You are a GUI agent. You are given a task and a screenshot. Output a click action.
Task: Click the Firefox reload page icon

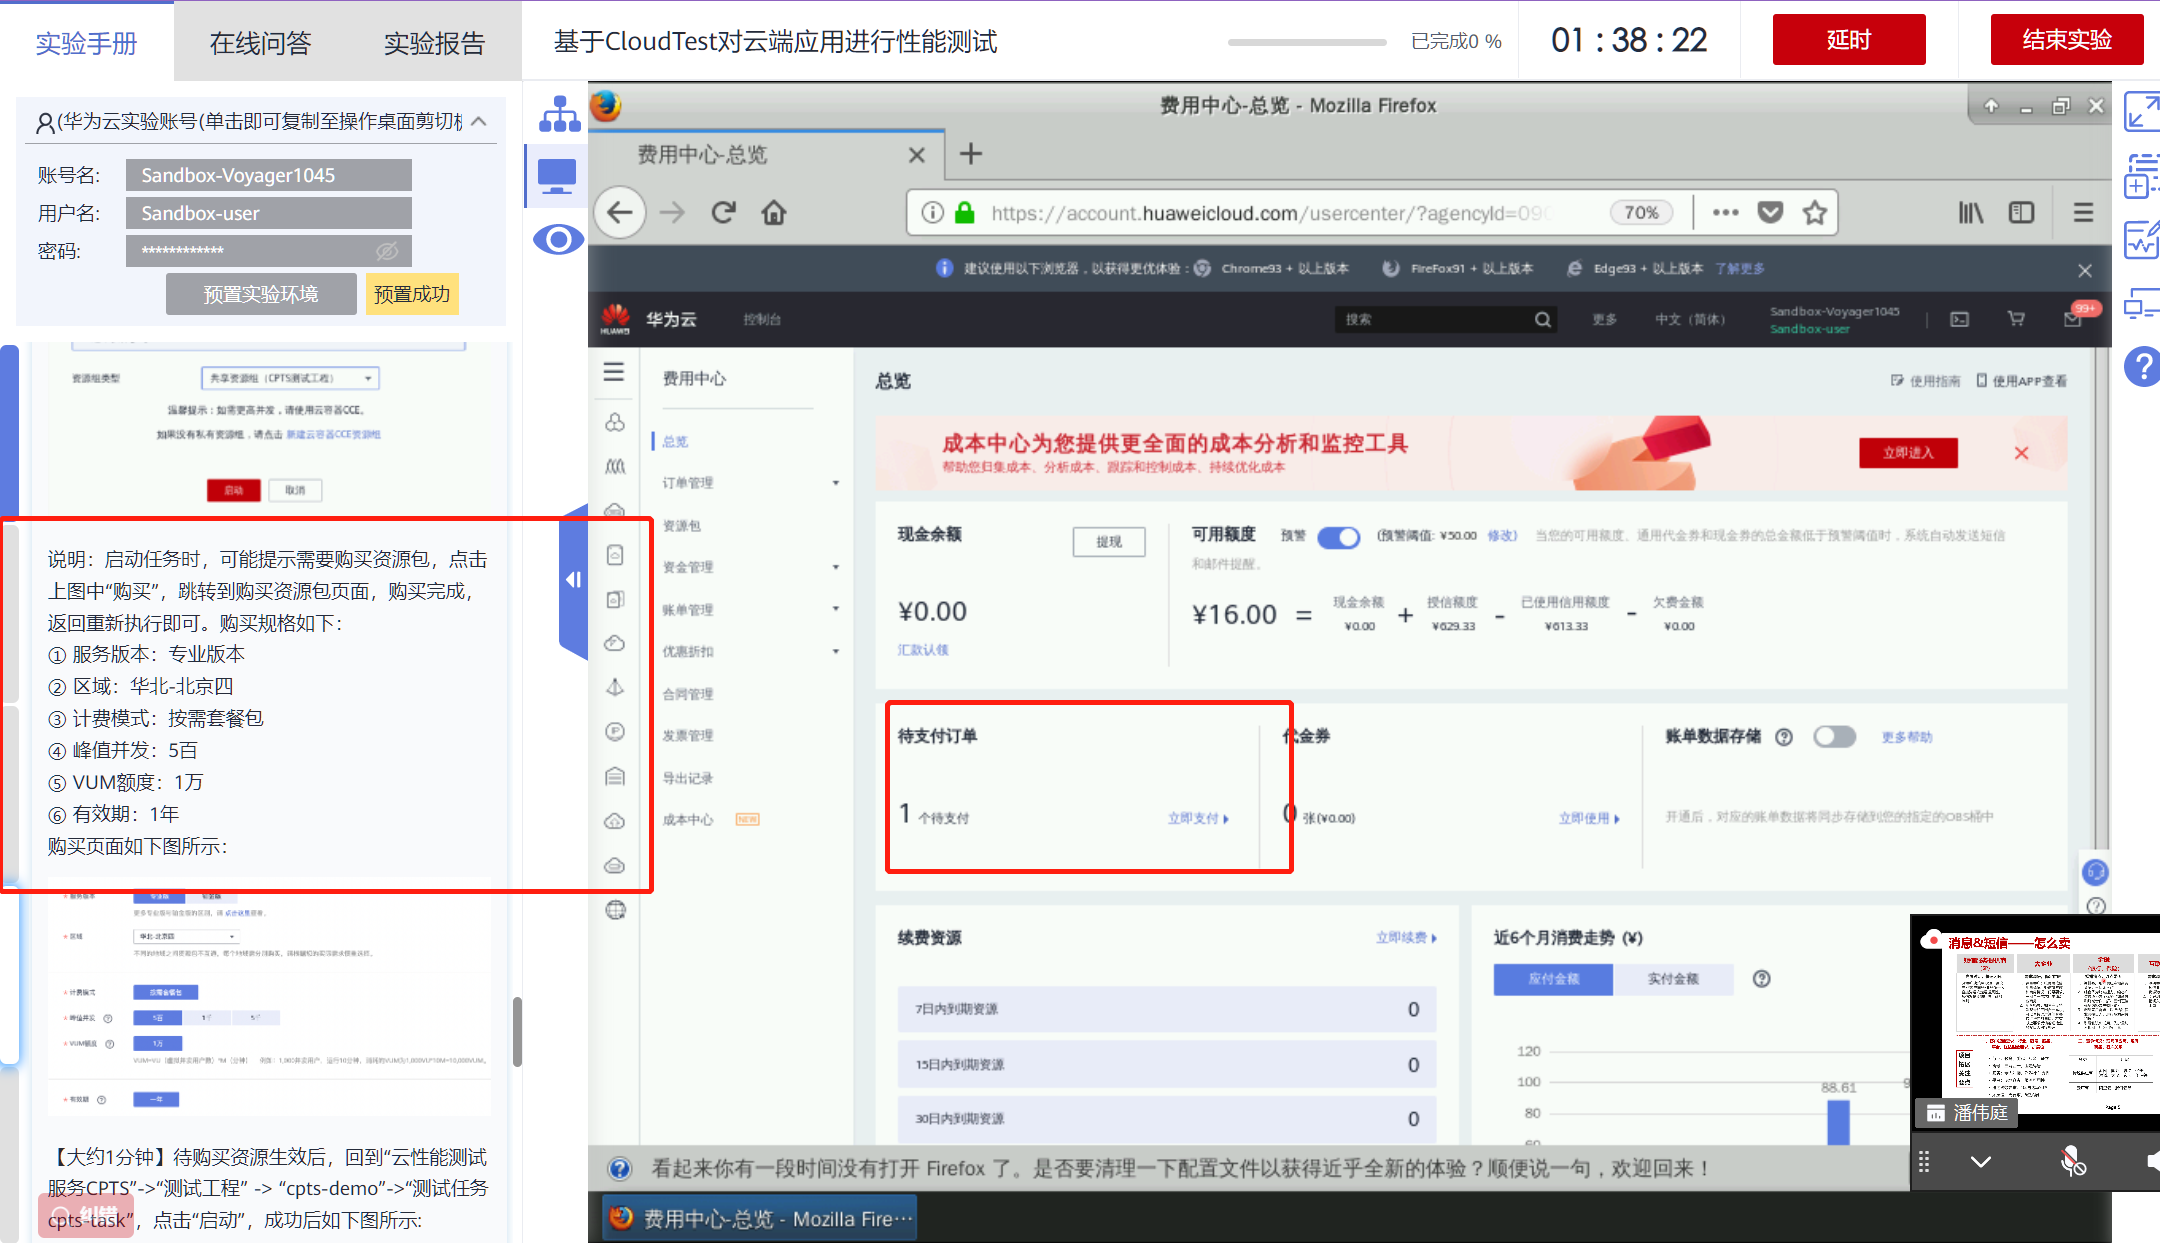(x=723, y=213)
